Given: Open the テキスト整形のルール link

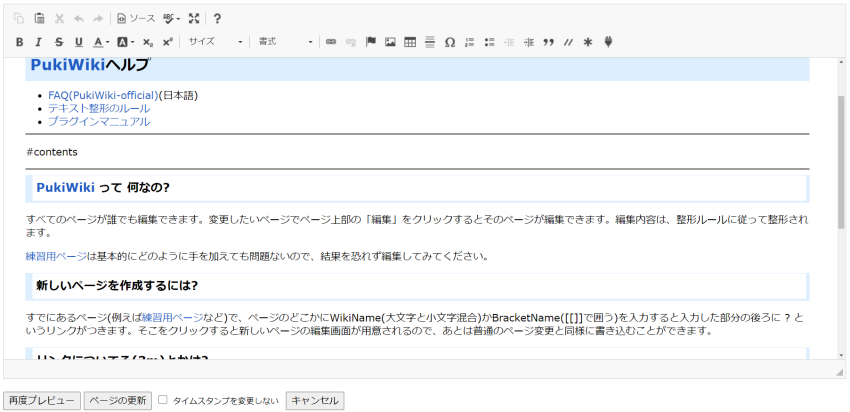Looking at the screenshot, I should point(99,108).
